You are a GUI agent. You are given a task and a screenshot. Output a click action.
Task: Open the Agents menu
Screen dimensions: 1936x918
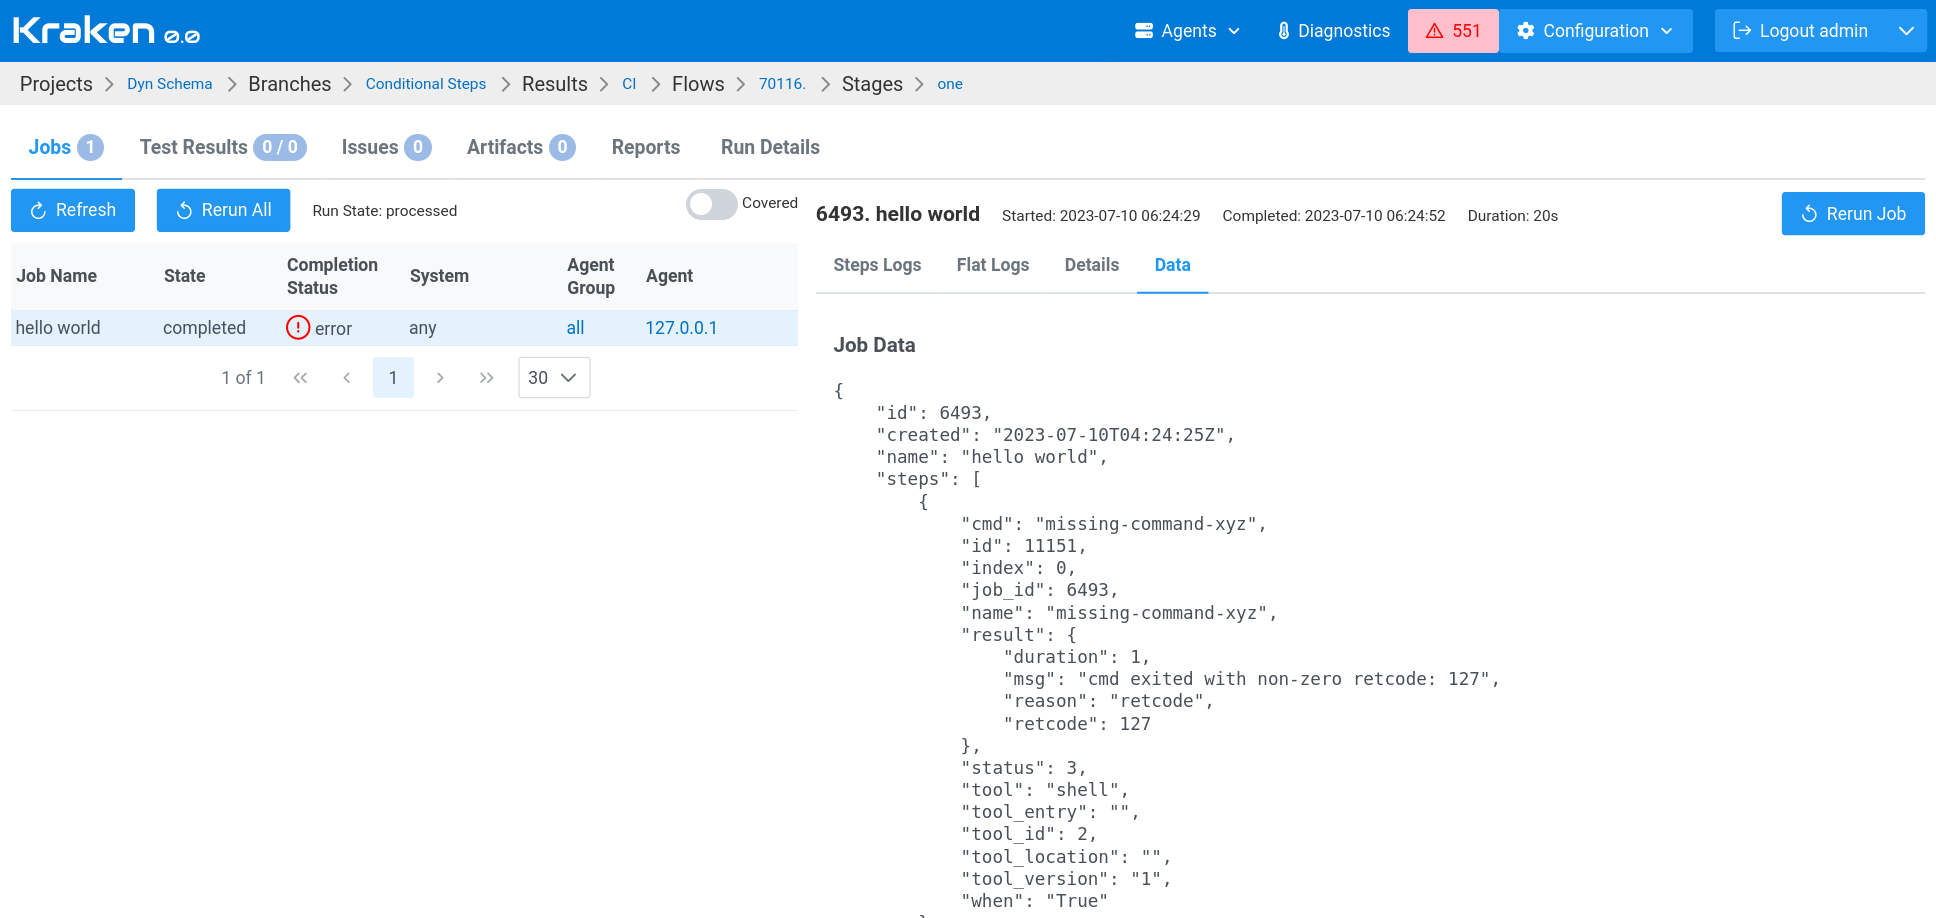(x=1187, y=31)
